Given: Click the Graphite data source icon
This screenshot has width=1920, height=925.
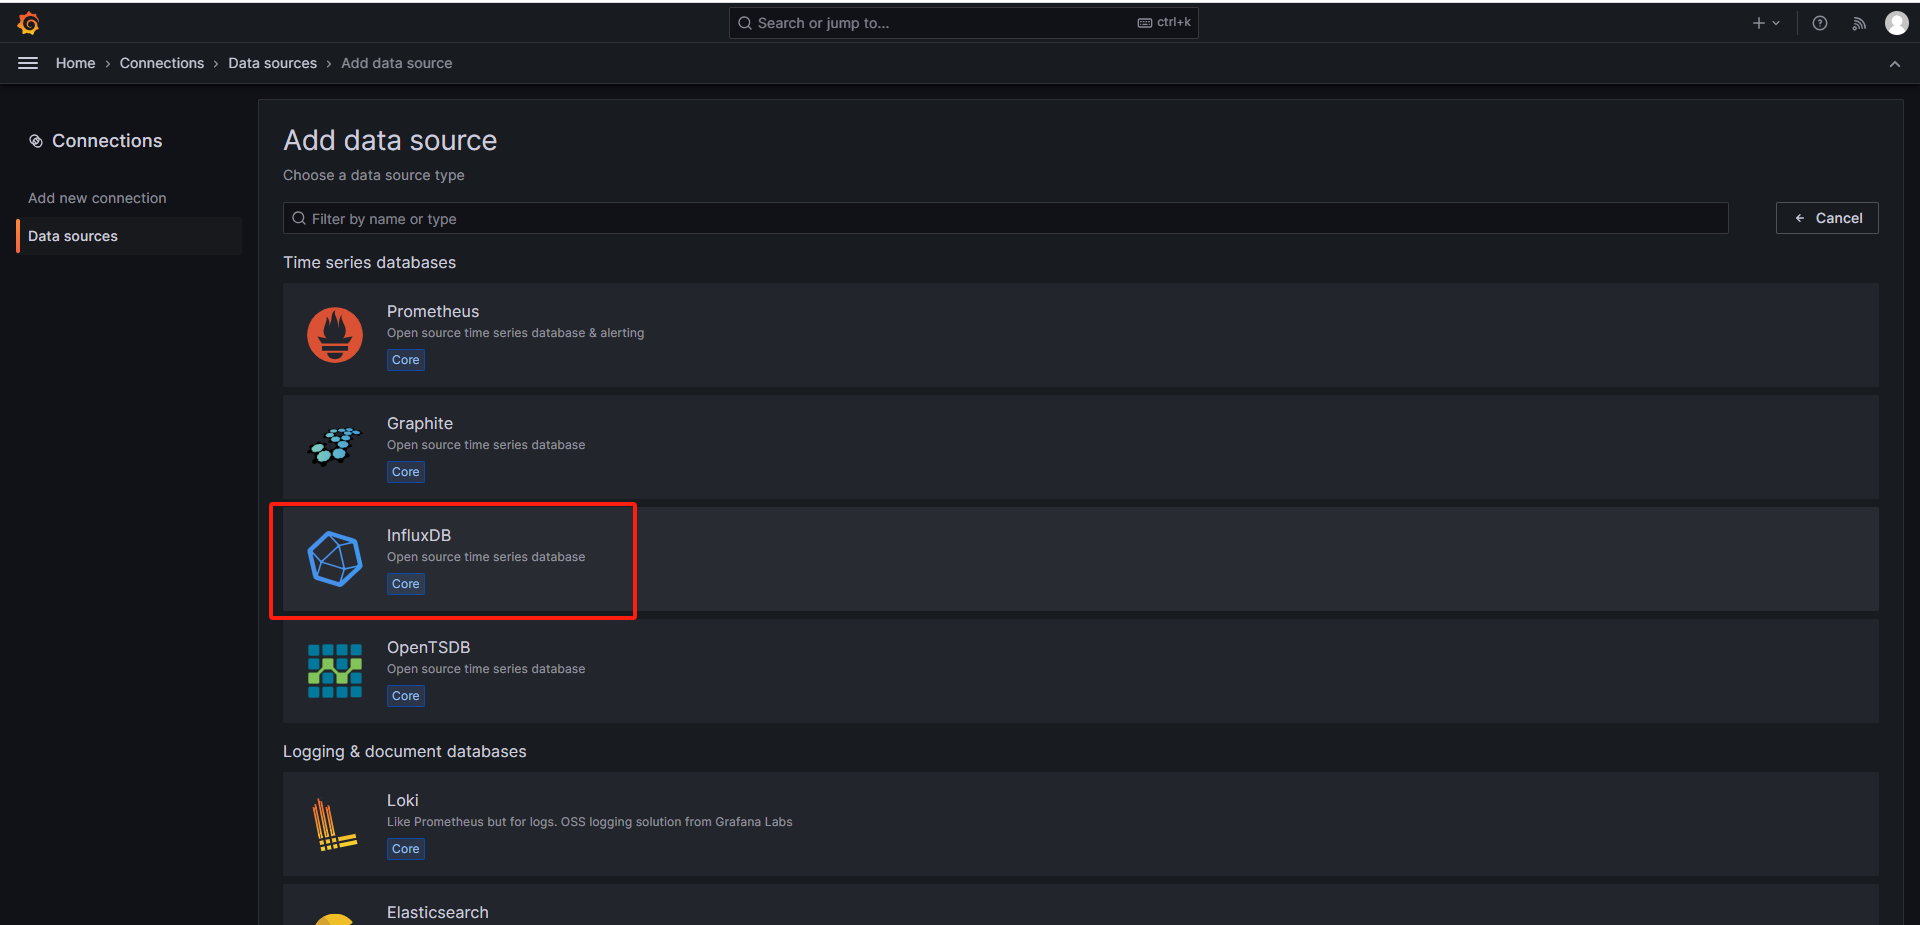Looking at the screenshot, I should [x=335, y=447].
